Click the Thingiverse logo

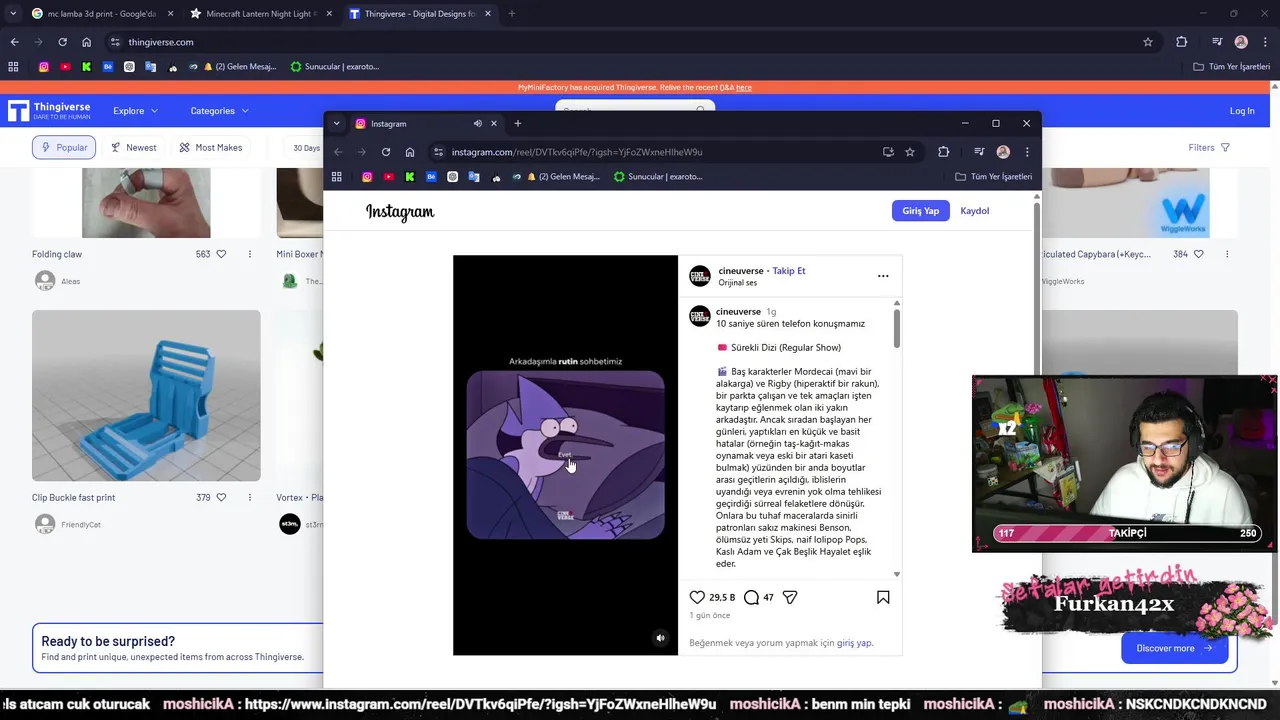pos(49,111)
